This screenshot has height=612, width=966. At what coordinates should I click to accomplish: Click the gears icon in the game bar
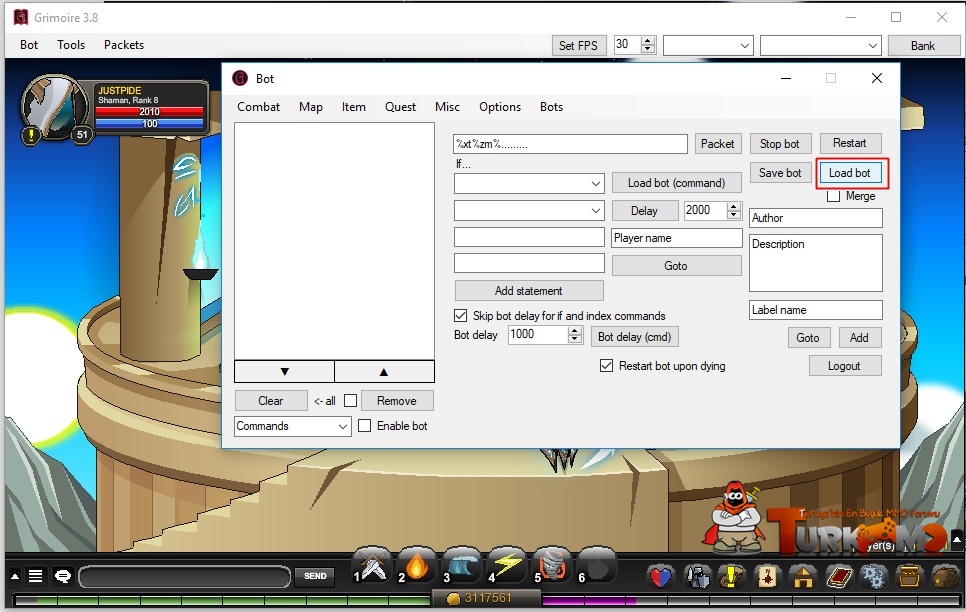point(872,577)
